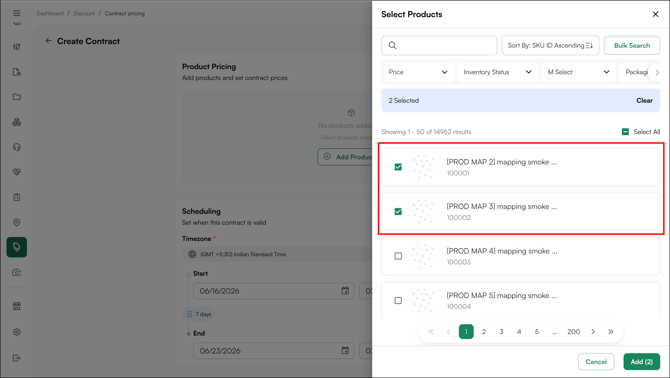Check the PROD MAP 5 product checkbox
The image size is (670, 378).
(x=398, y=300)
